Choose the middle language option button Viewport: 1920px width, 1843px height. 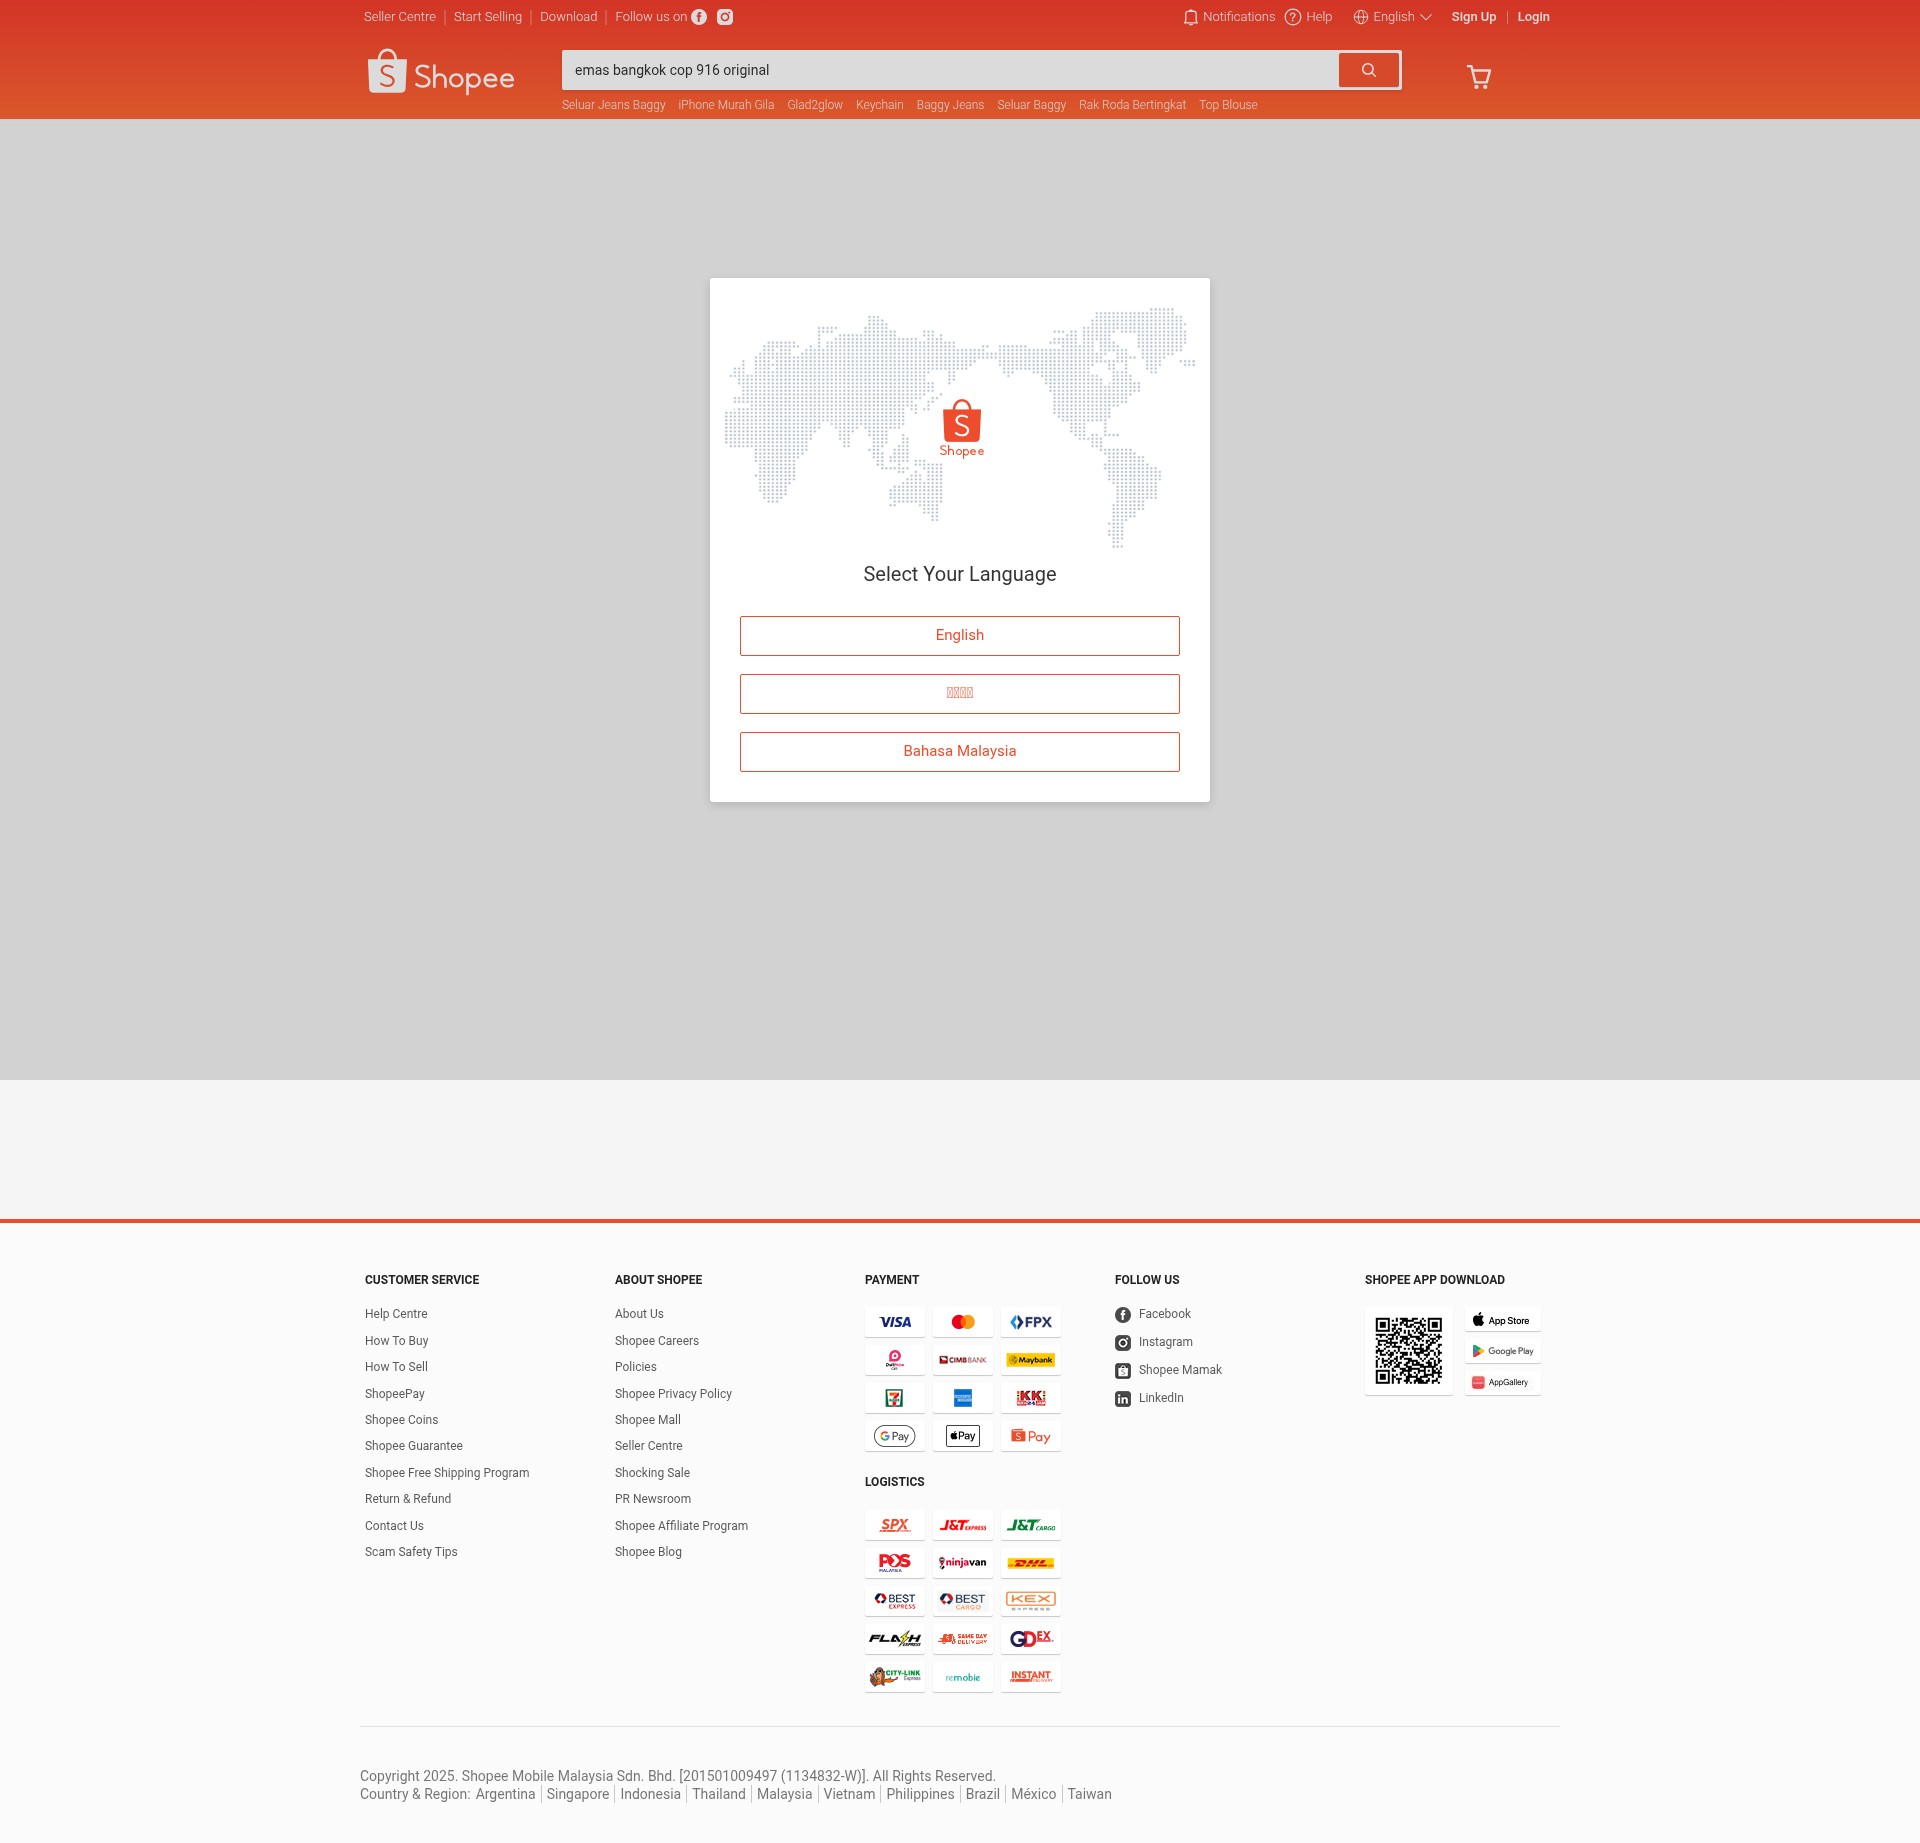click(960, 694)
